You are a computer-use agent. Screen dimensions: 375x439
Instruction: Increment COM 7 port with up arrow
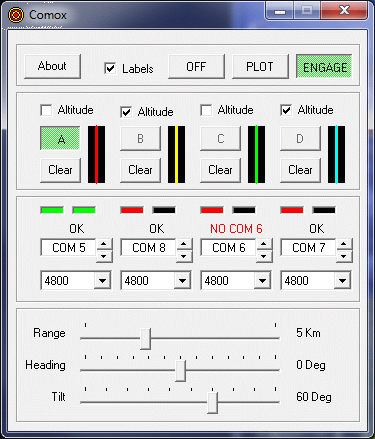click(x=344, y=244)
